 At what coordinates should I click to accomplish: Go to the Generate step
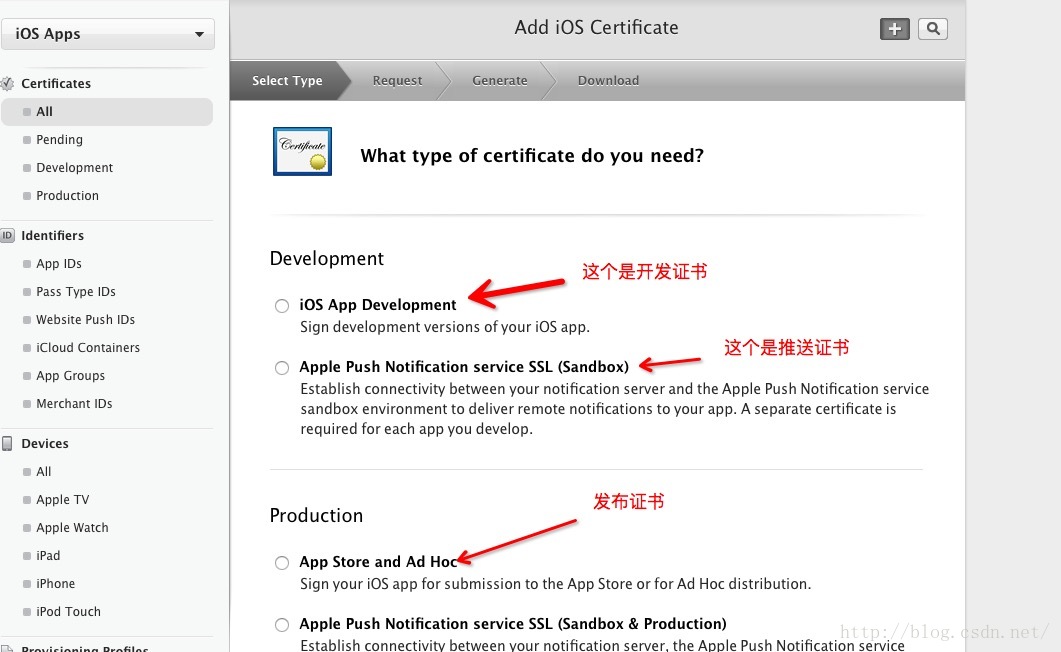coord(499,80)
